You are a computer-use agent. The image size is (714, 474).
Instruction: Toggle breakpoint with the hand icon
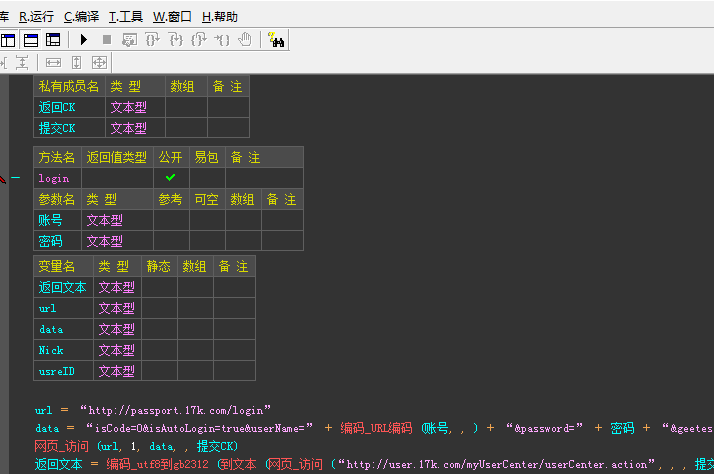coord(245,40)
